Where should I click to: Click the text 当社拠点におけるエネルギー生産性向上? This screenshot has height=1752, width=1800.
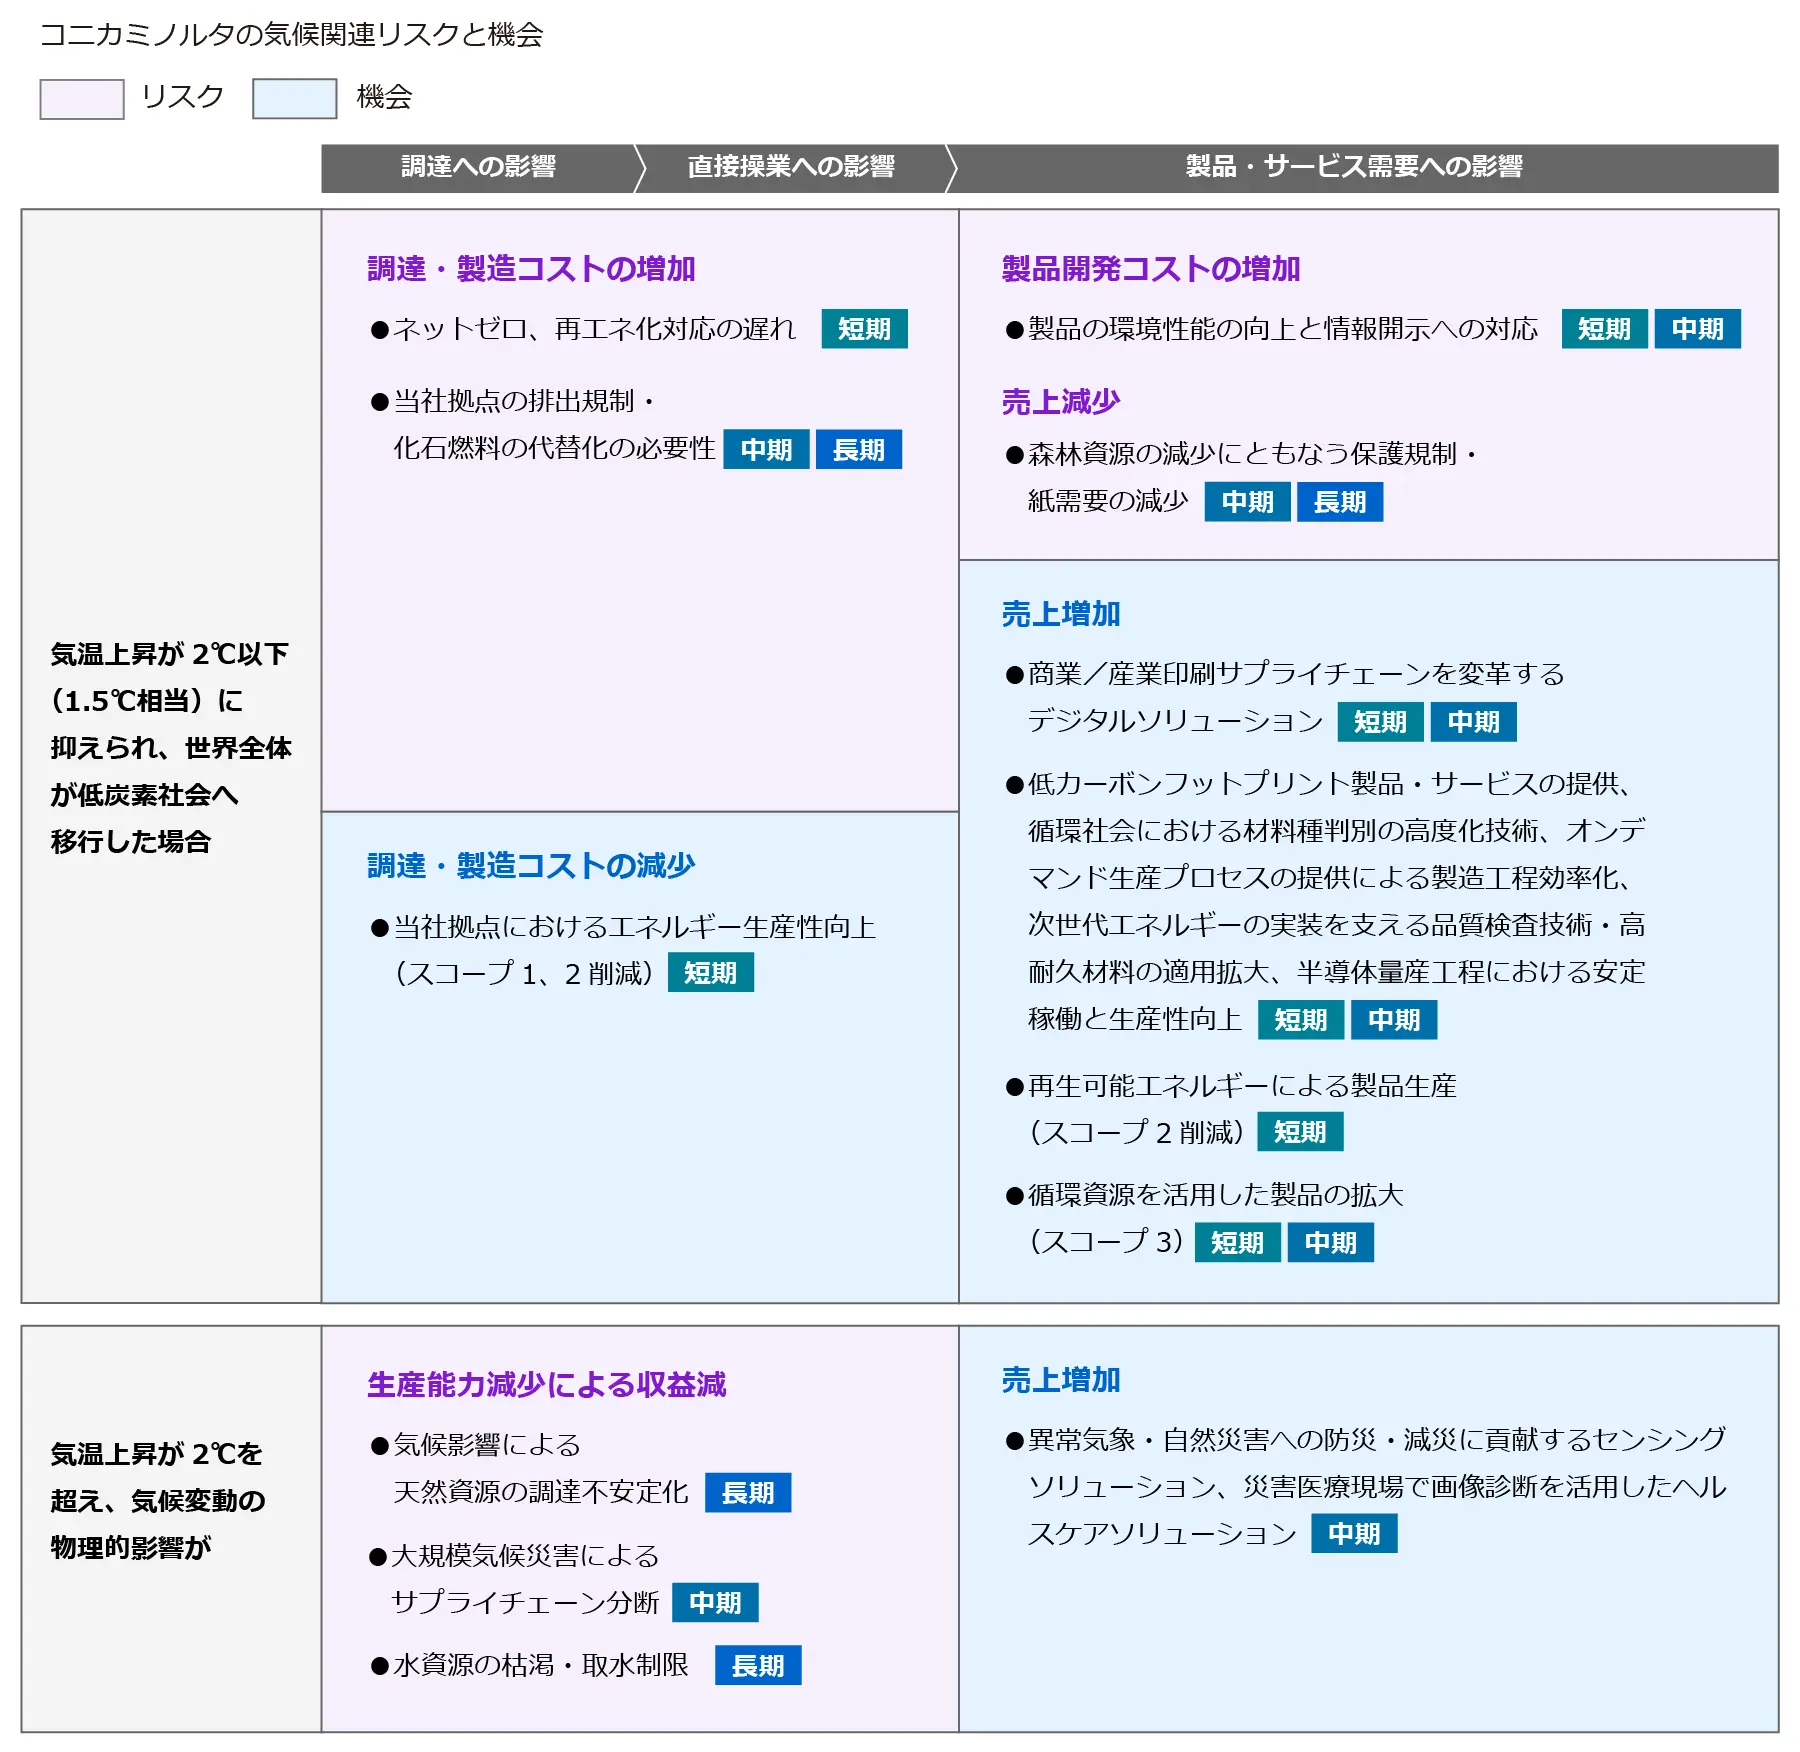click(x=635, y=928)
